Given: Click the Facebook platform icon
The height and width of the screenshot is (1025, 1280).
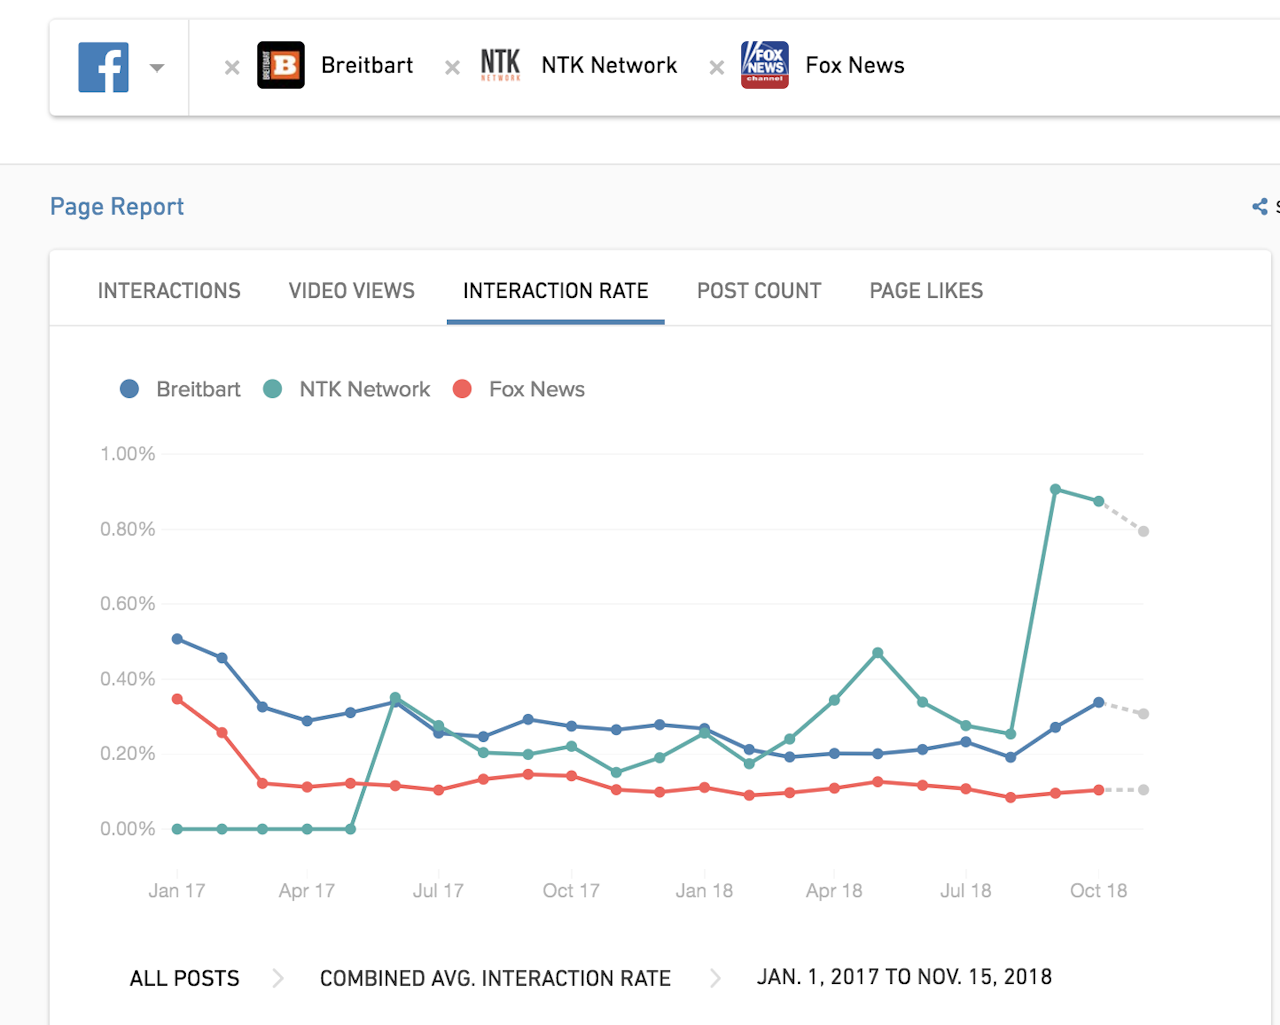Looking at the screenshot, I should pyautogui.click(x=103, y=66).
